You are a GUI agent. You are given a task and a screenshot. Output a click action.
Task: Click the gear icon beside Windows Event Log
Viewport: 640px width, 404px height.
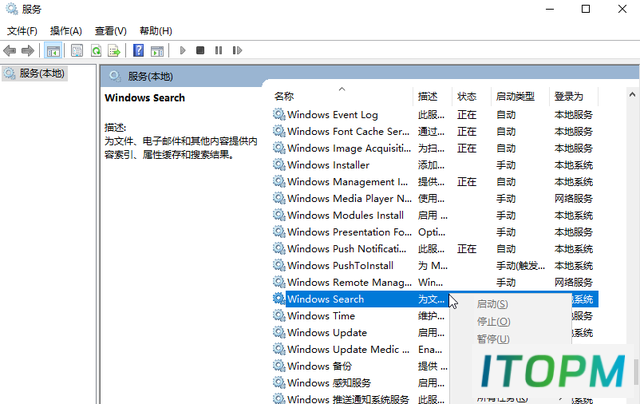(279, 114)
